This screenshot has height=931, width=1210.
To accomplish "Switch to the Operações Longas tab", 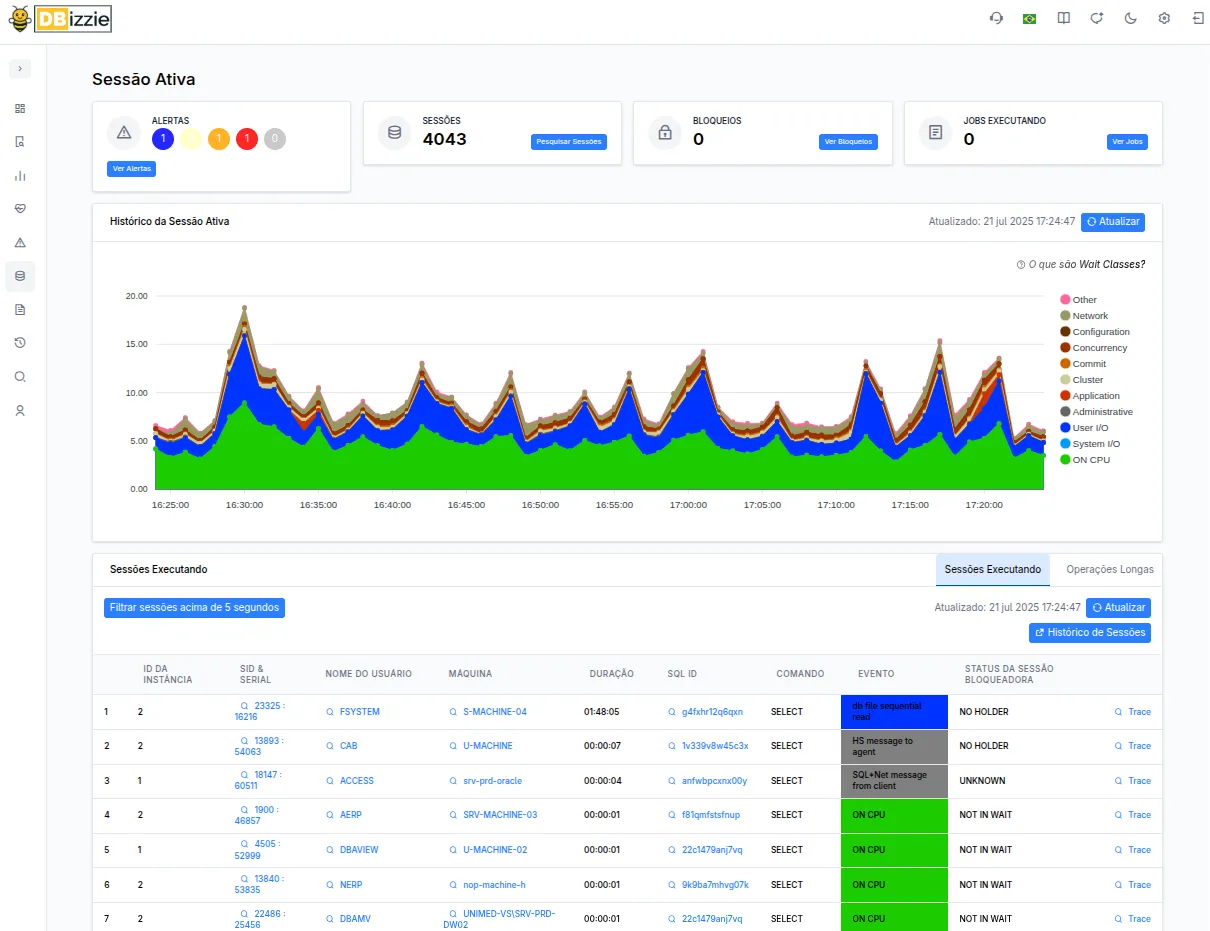I will tap(1109, 570).
